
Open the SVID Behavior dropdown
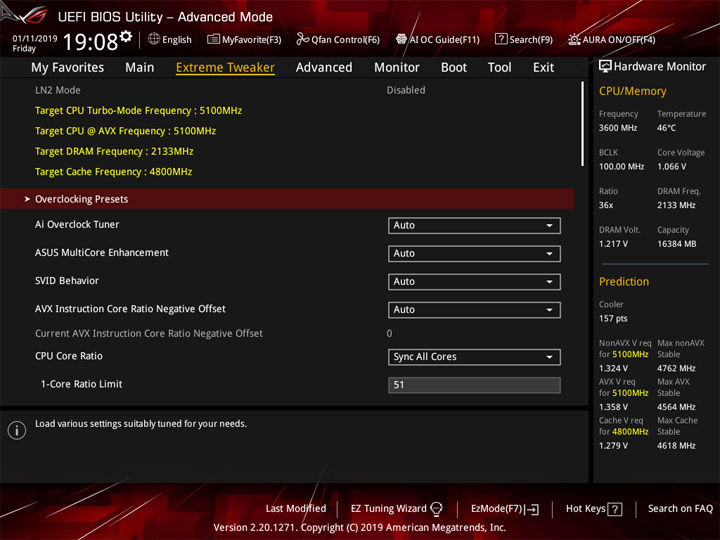(474, 281)
